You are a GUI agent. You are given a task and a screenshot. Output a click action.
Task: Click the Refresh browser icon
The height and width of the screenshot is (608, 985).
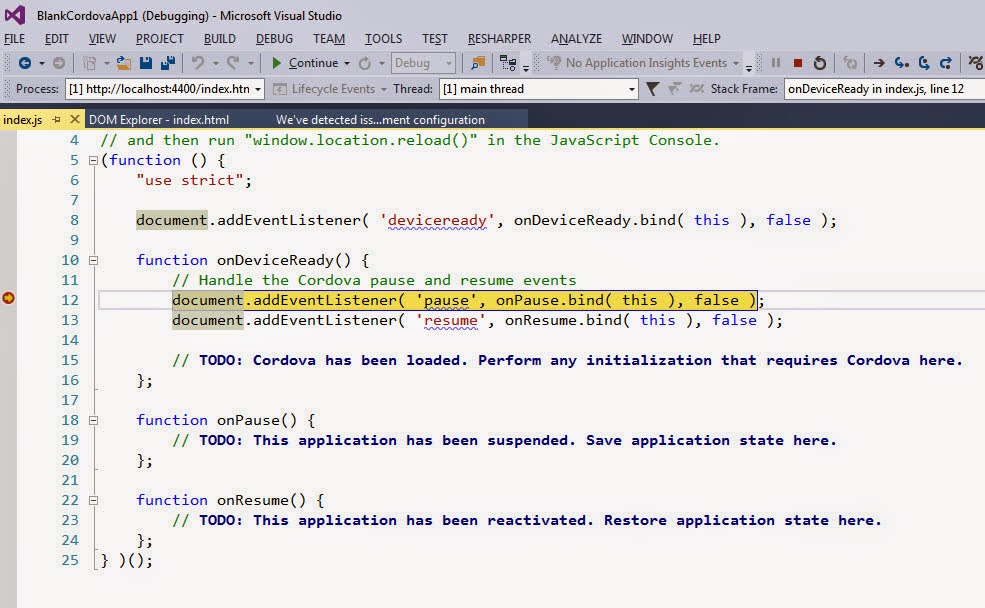[365, 63]
